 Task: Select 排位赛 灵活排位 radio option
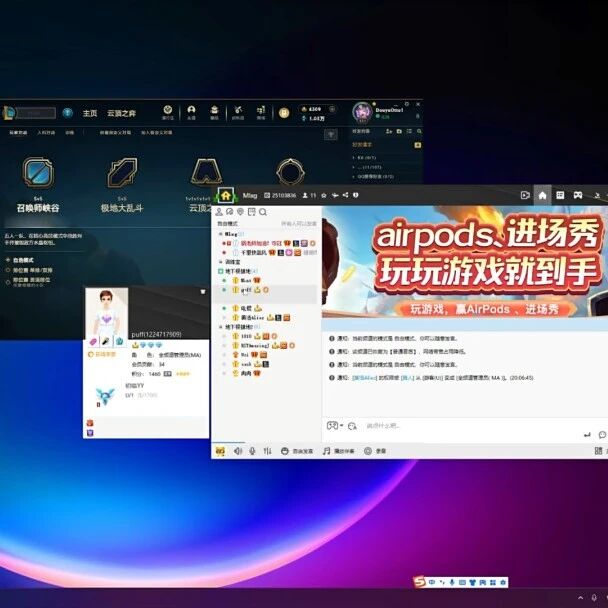(28, 280)
